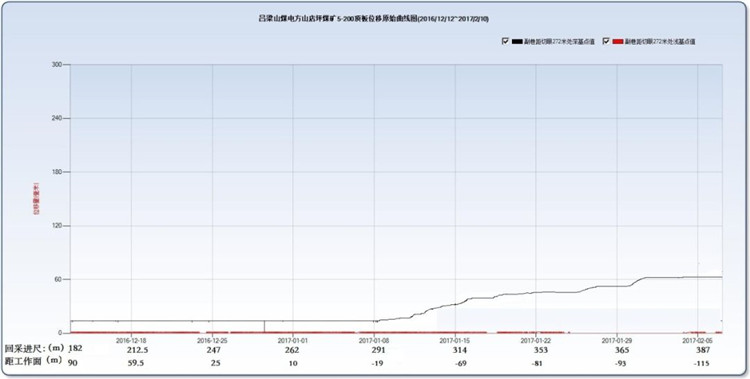The width and height of the screenshot is (750, 379).
Task: Click the 2017-02-05 date label
Action: click(x=697, y=340)
